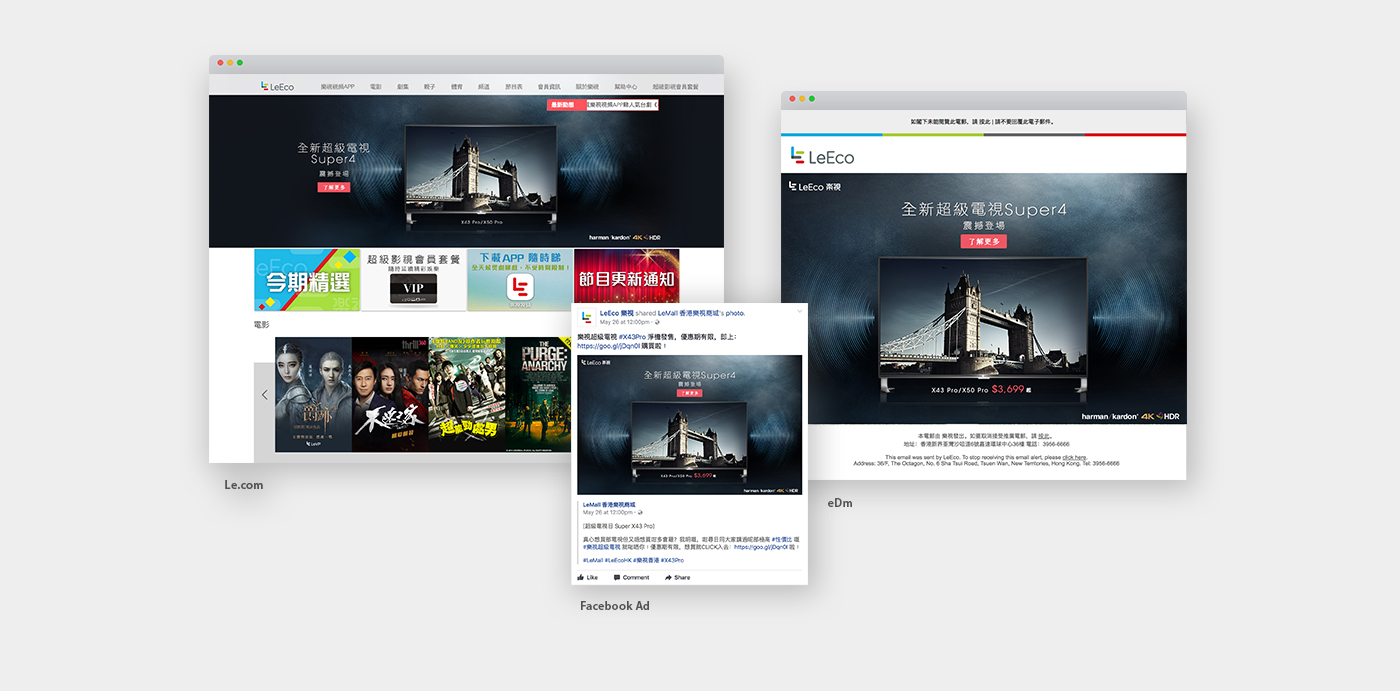Click the 'click here' unsubscribe link in the eDM

[x=1074, y=457]
